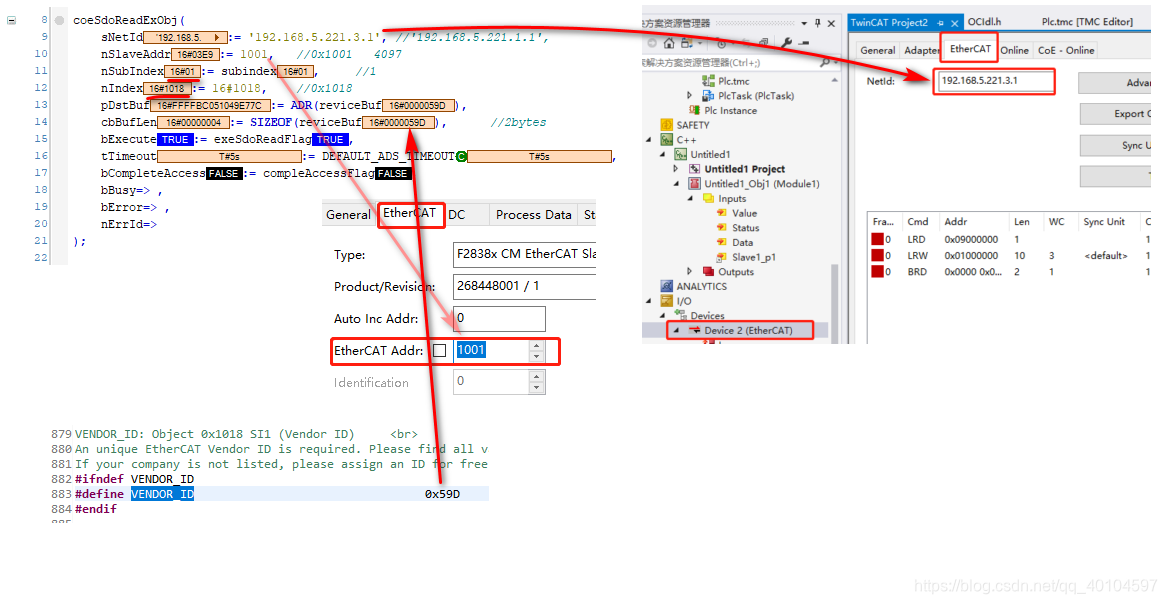The image size is (1167, 604).
Task: Click the Auto Inc Addr field
Action: pyautogui.click(x=499, y=318)
